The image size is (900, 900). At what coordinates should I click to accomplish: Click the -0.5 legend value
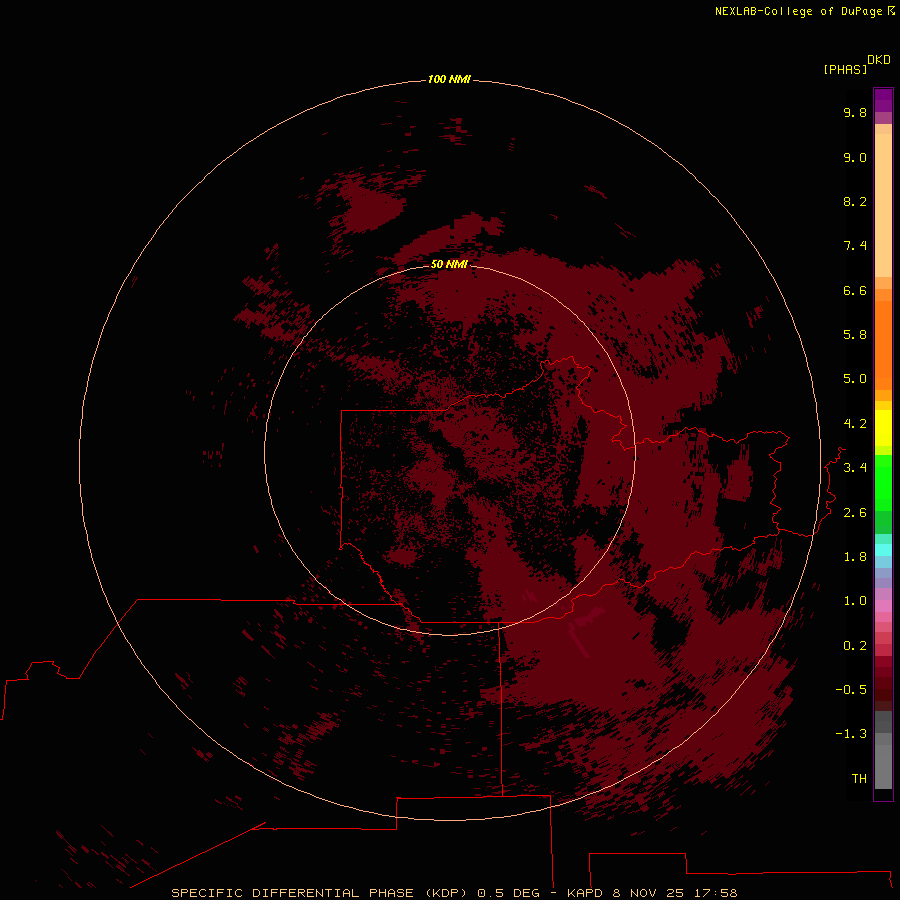(x=851, y=690)
